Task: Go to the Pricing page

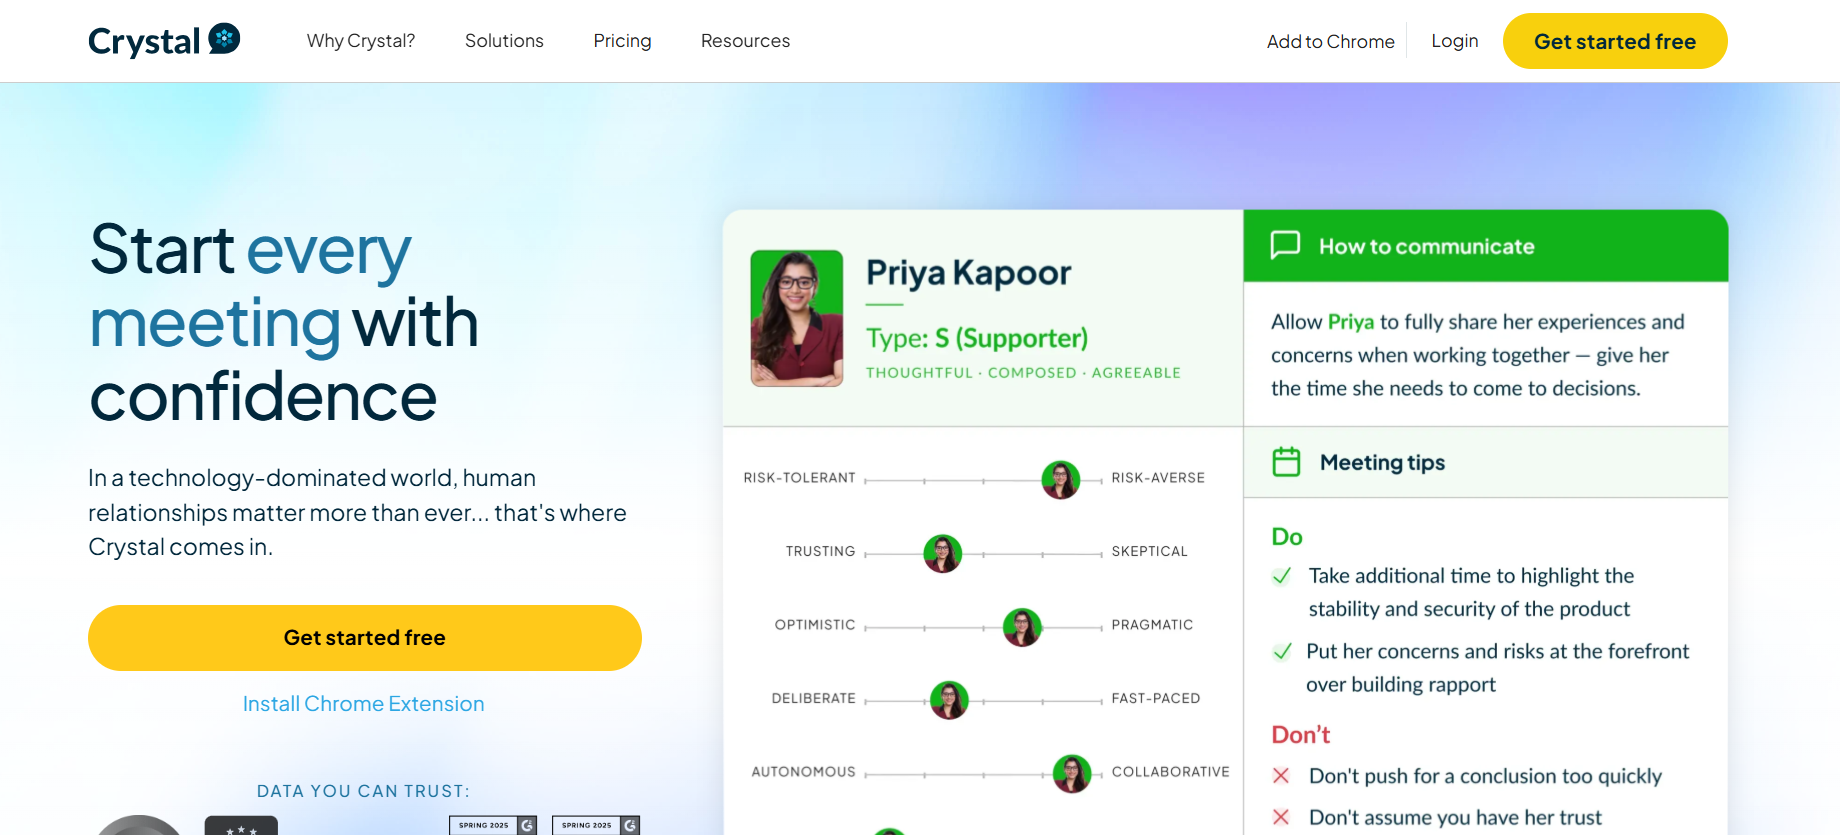Action: tap(622, 41)
